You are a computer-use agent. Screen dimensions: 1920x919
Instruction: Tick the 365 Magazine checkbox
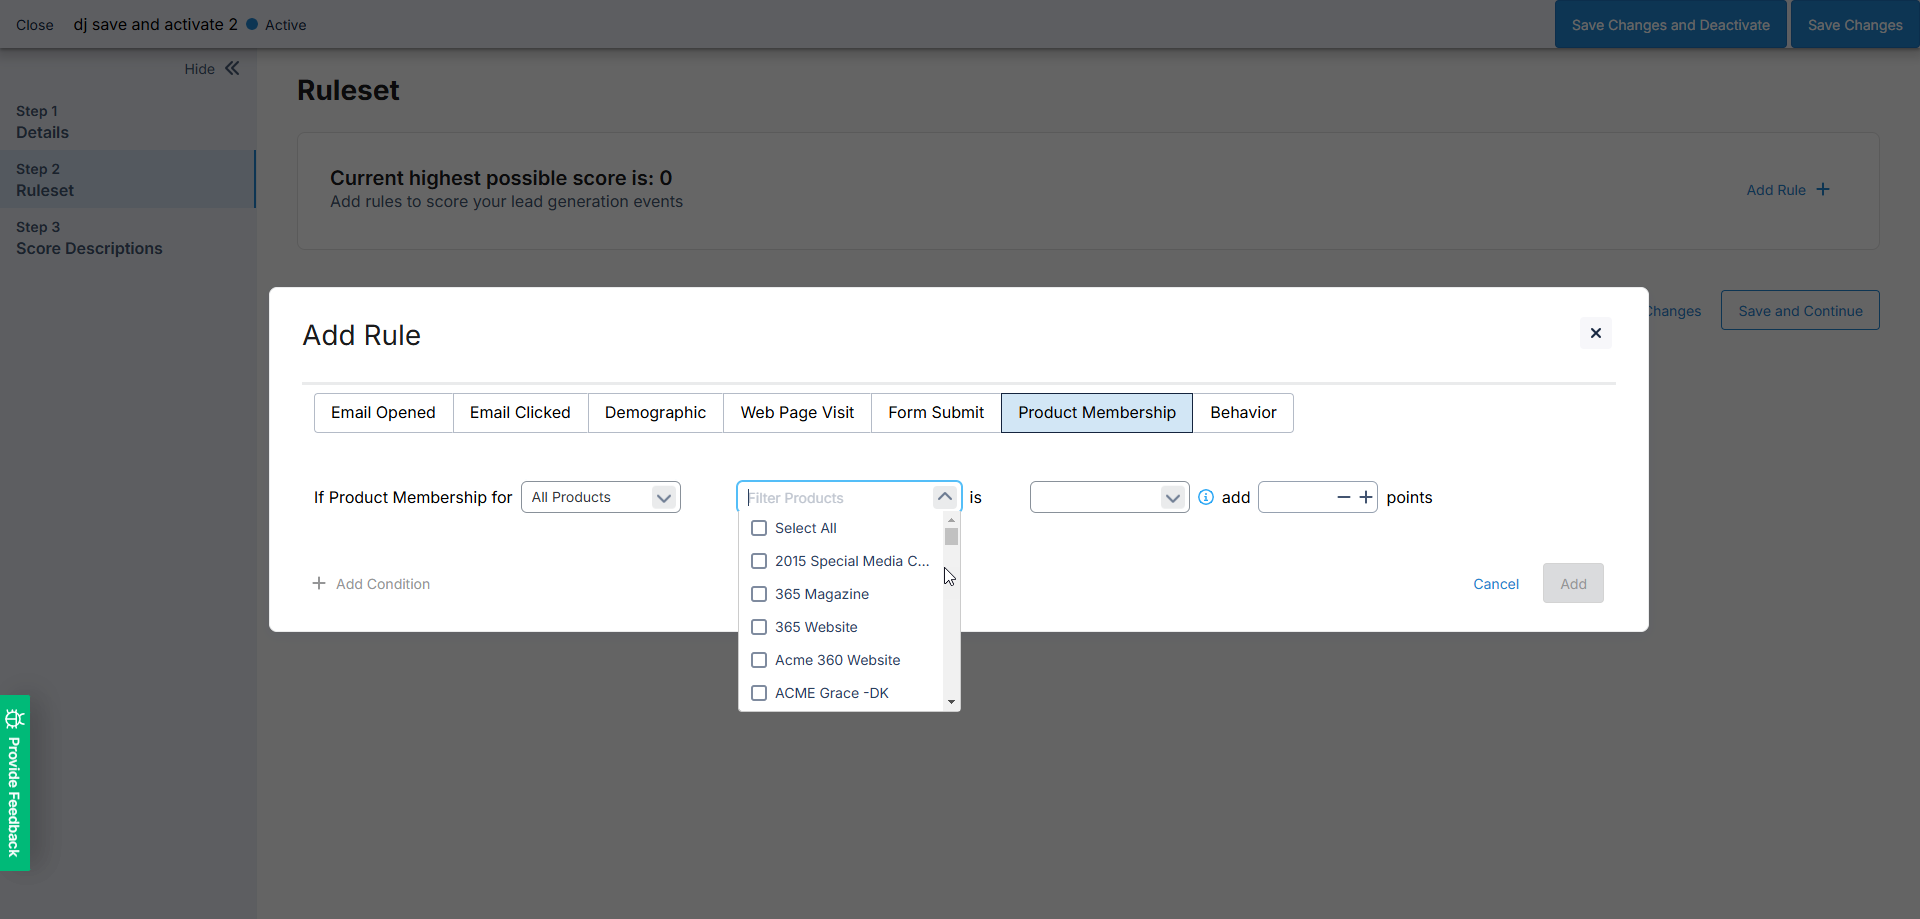759,594
